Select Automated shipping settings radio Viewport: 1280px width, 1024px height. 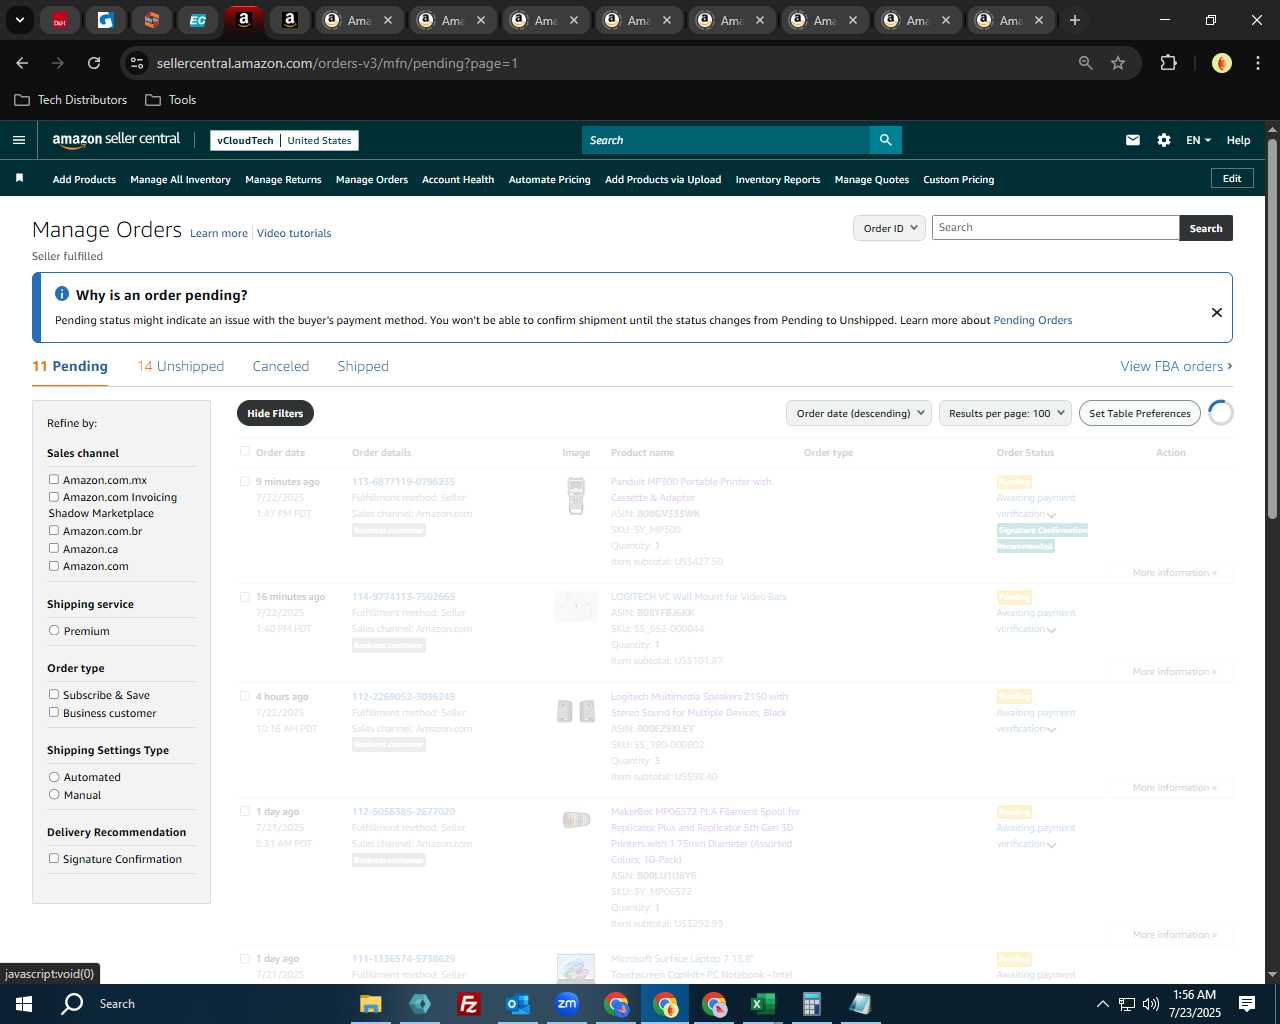pos(54,777)
